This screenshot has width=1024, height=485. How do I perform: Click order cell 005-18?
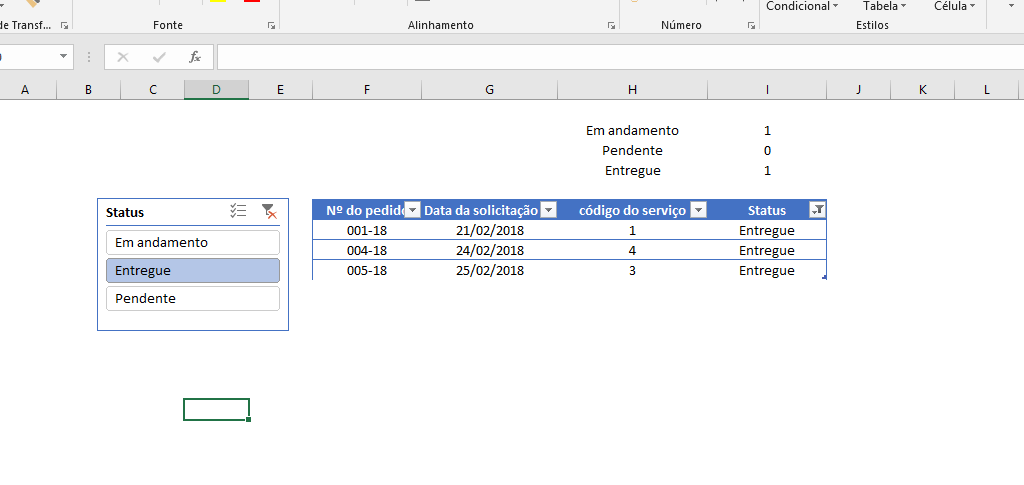click(x=367, y=270)
